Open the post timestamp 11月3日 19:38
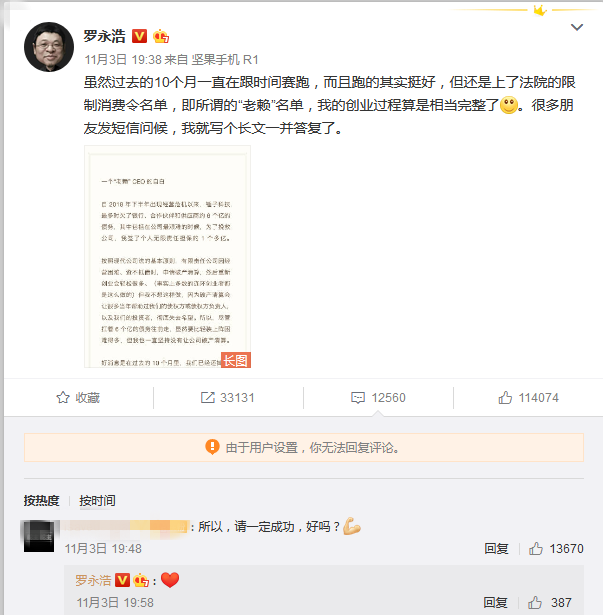Image resolution: width=603 pixels, height=615 pixels. pos(123,60)
